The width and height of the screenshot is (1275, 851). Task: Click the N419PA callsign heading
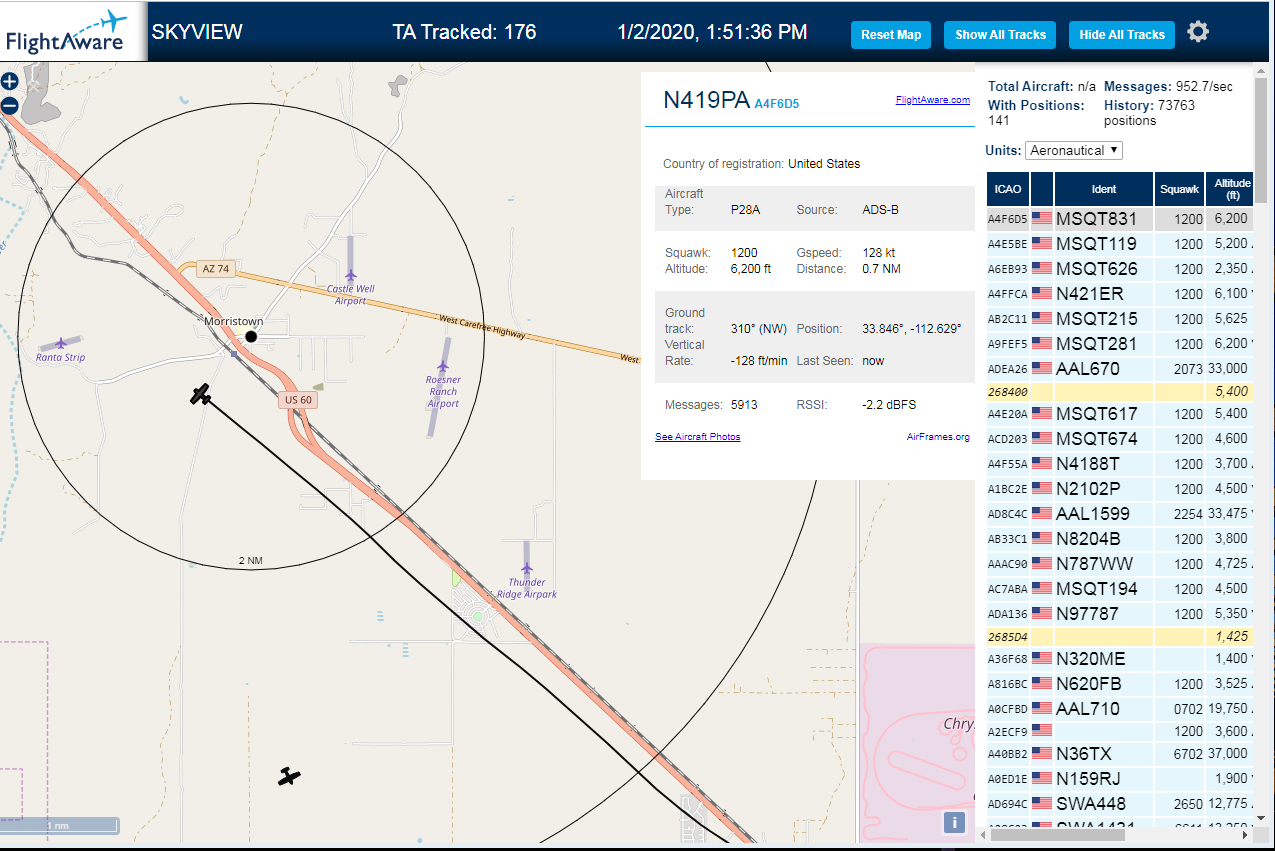(x=706, y=100)
